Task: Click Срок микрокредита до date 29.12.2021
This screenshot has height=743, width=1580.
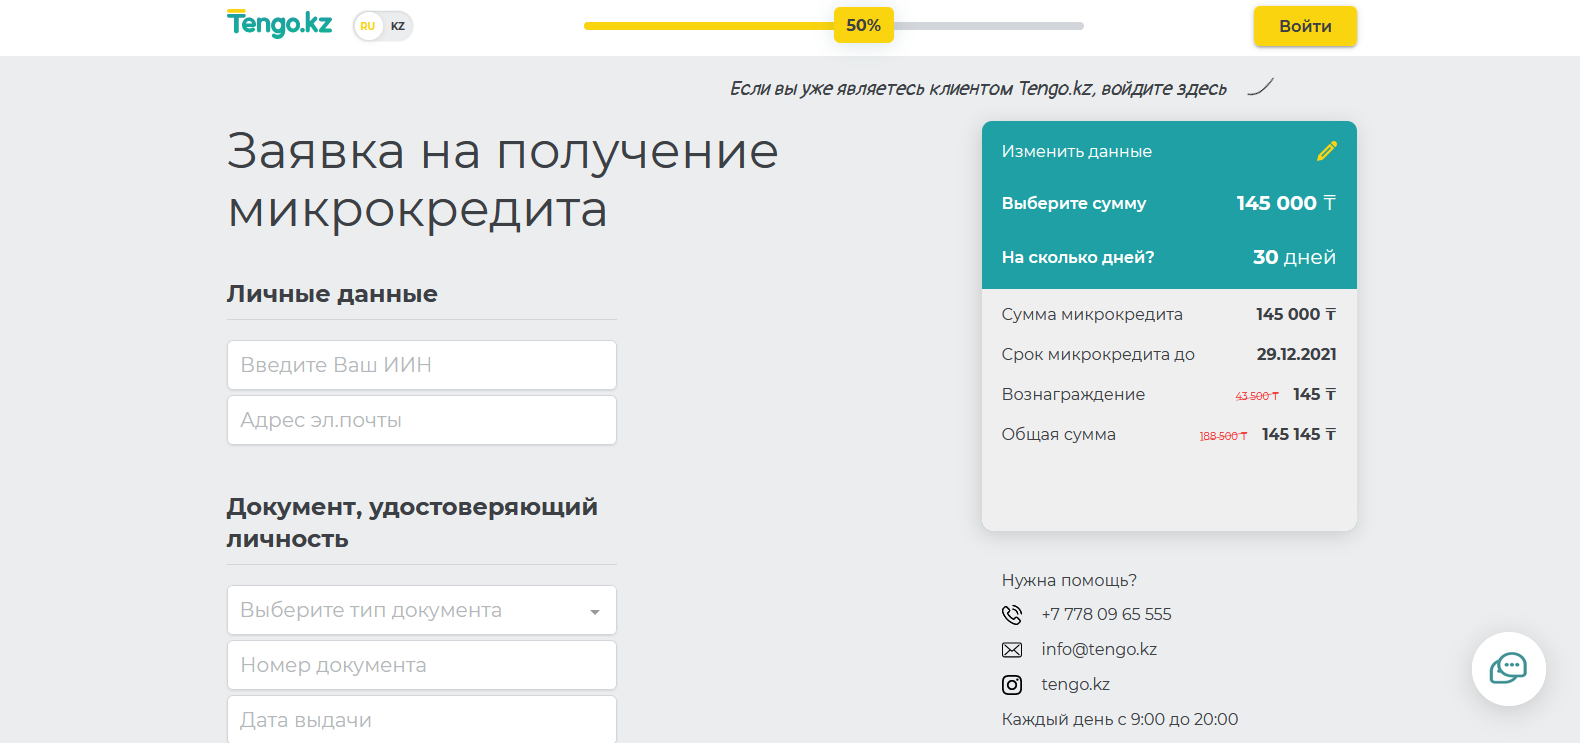Action: [x=1296, y=354]
